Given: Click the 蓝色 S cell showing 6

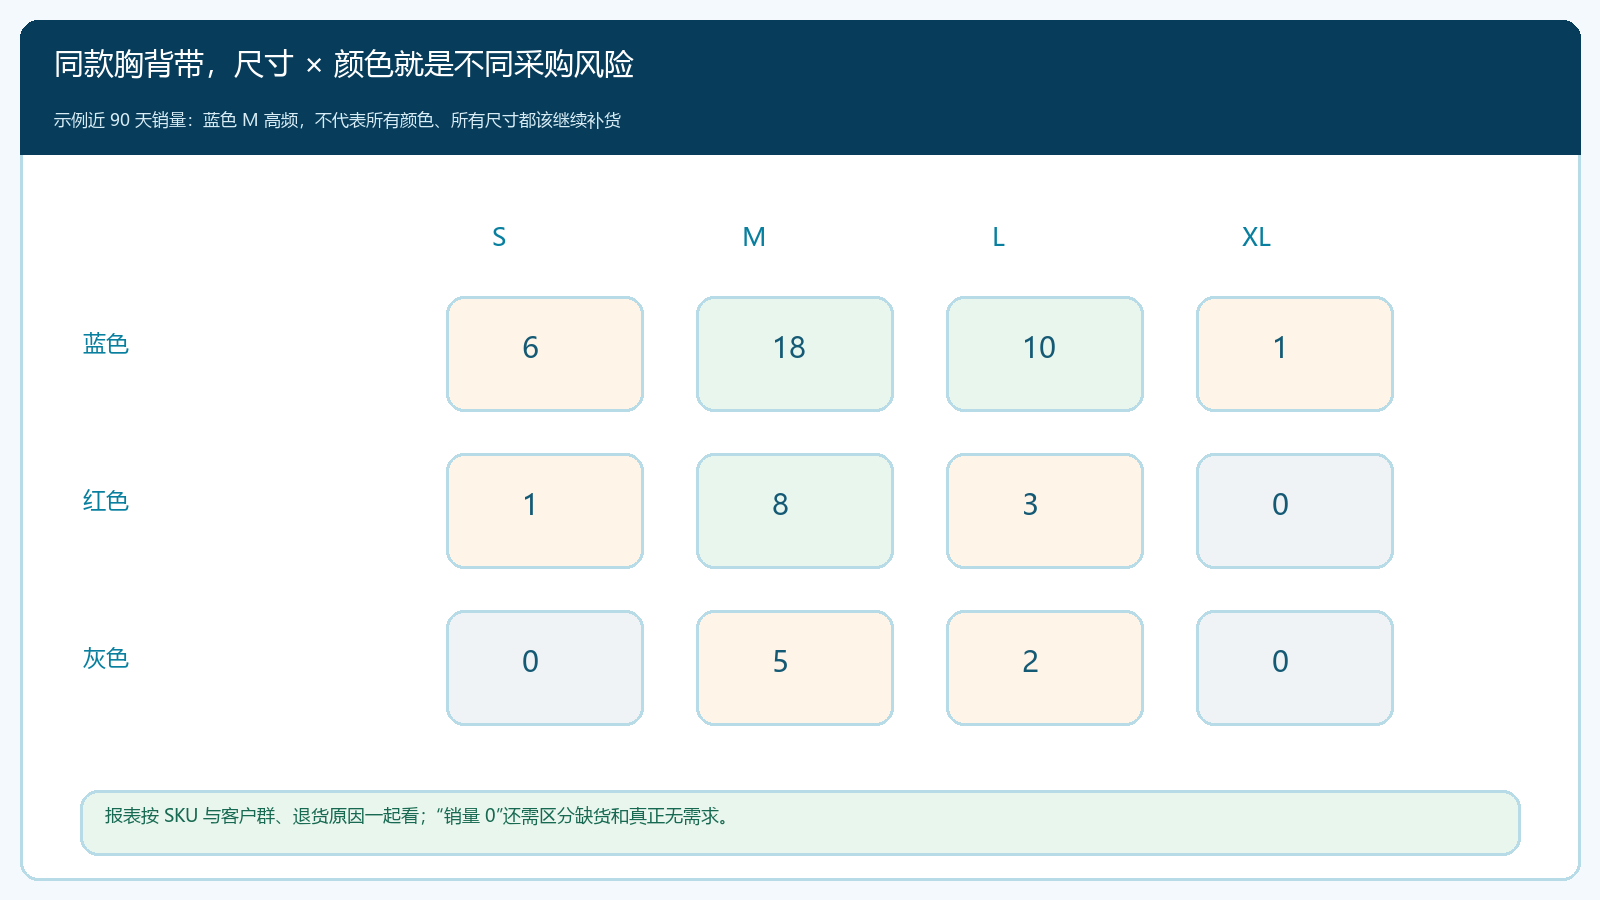Looking at the screenshot, I should tap(545, 354).
